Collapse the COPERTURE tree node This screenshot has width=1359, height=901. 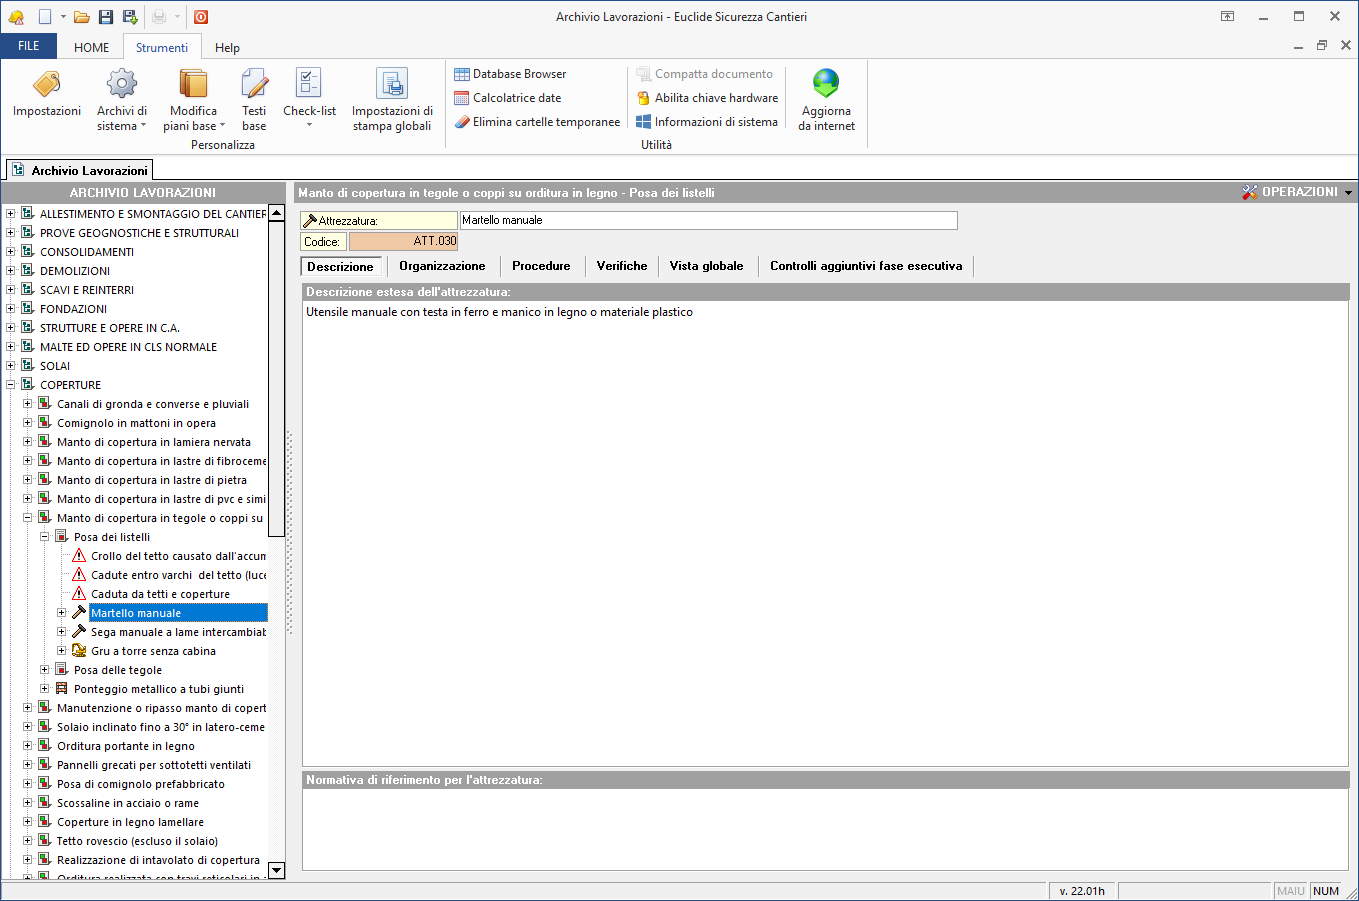[11, 385]
